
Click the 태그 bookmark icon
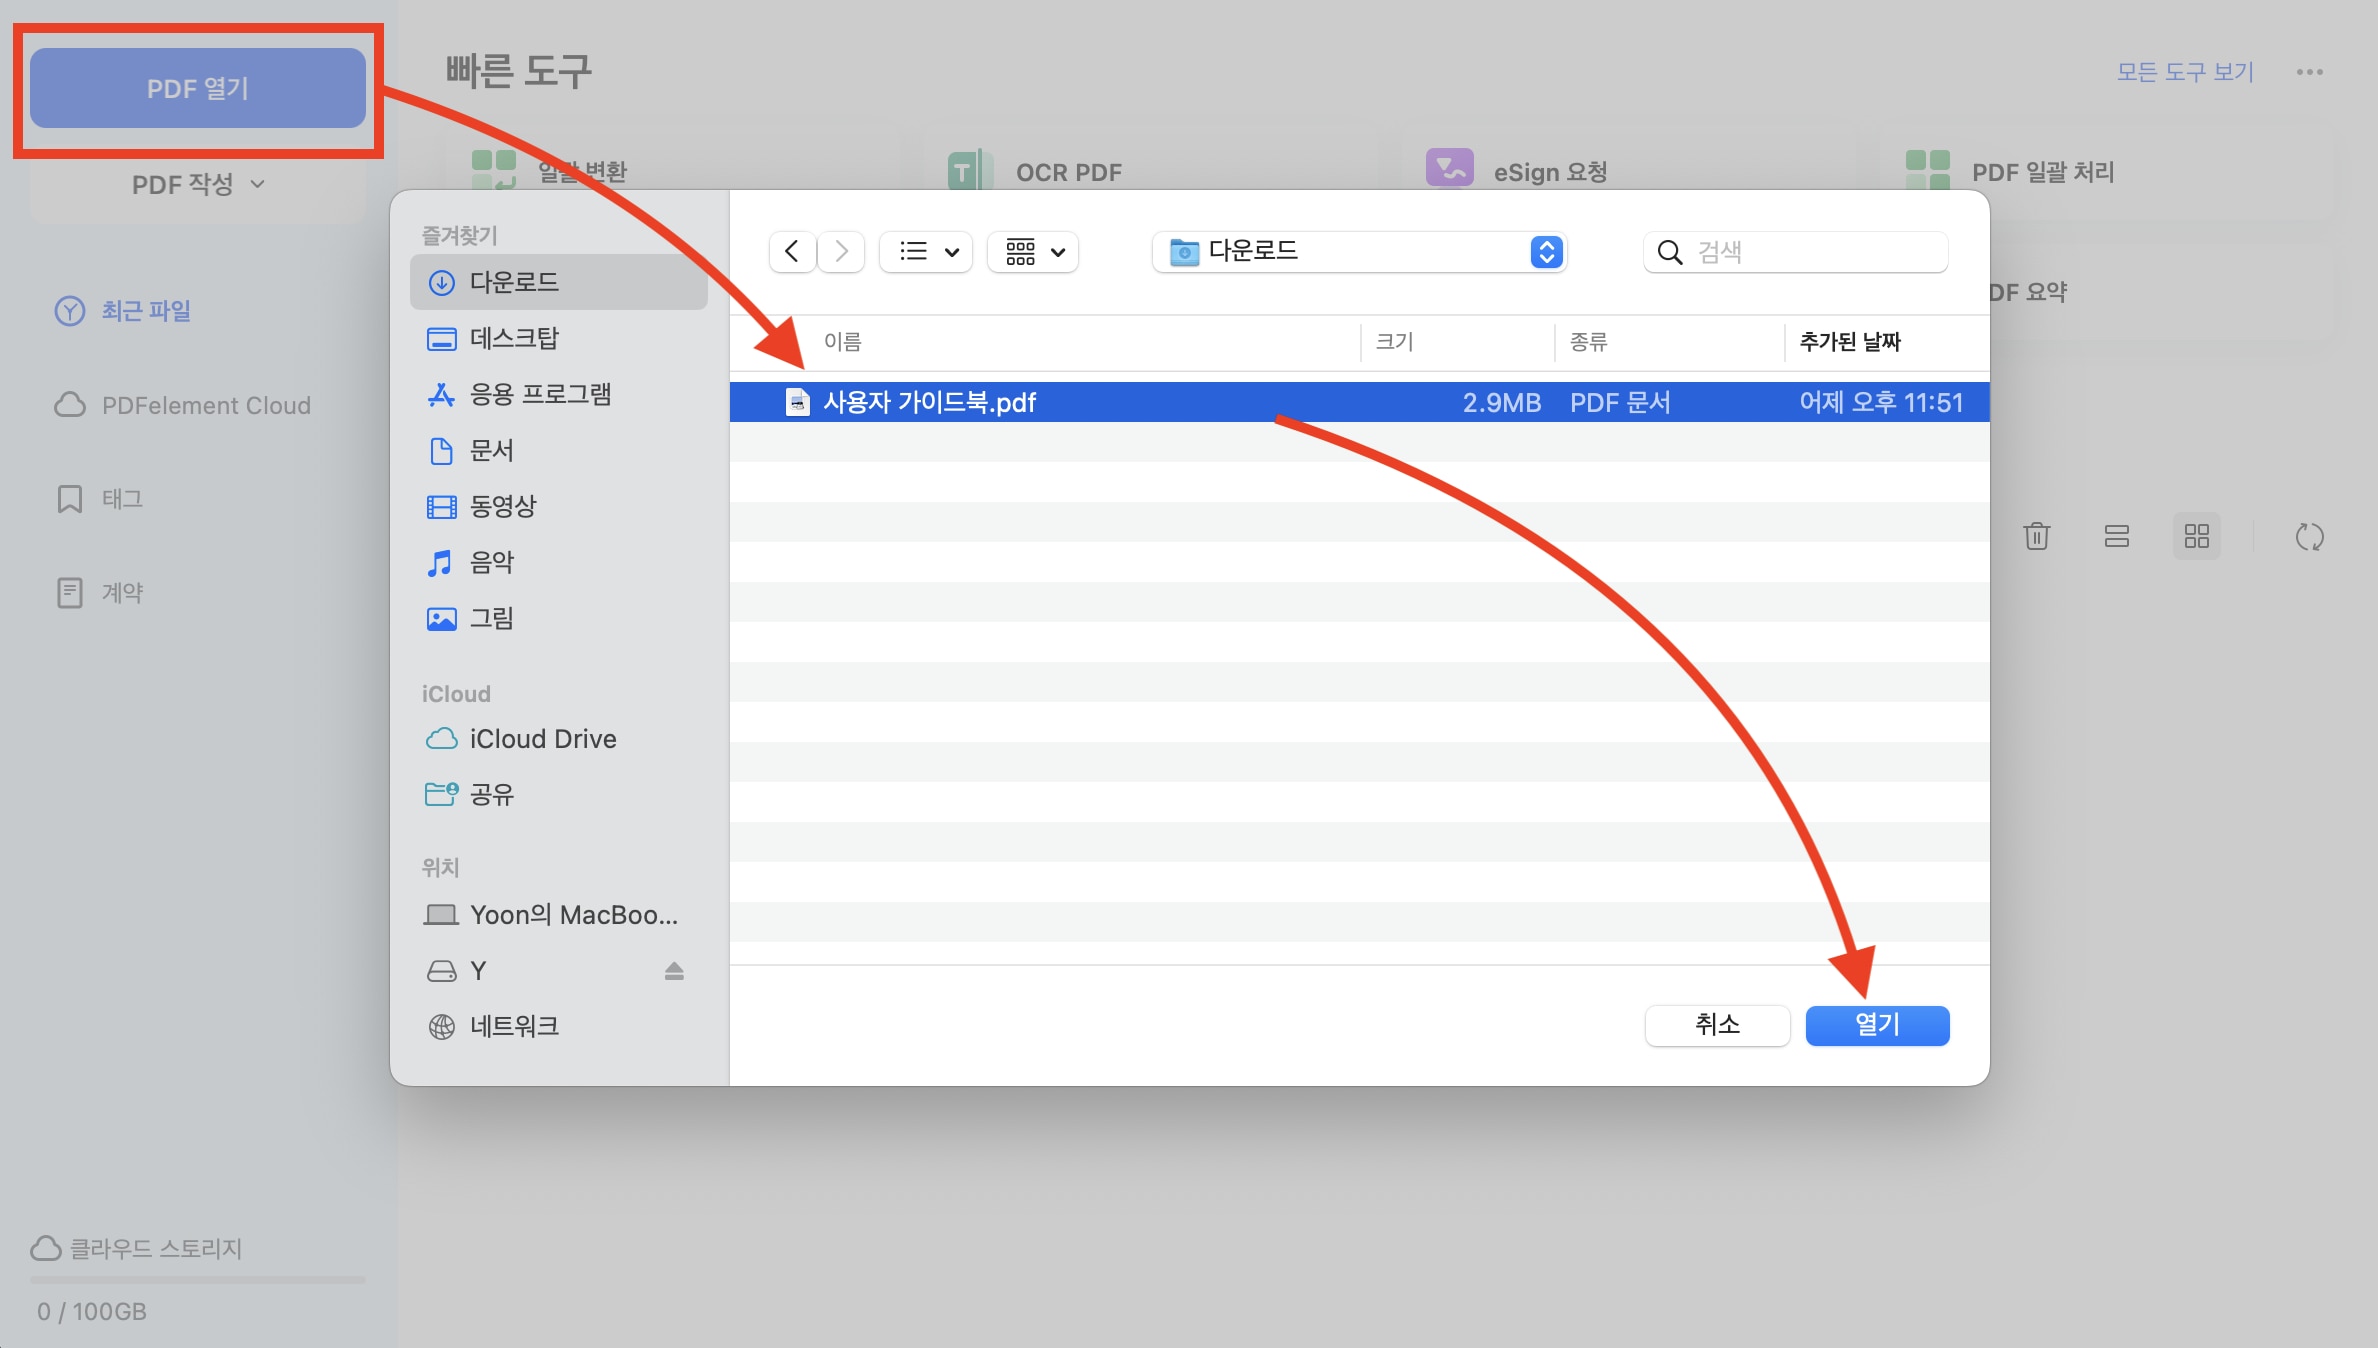point(69,499)
